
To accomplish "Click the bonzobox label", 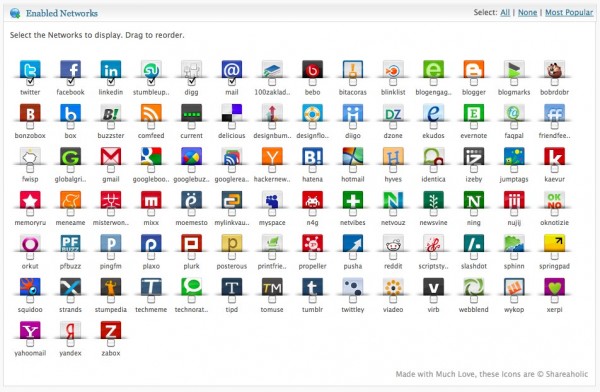I will click(x=30, y=136).
